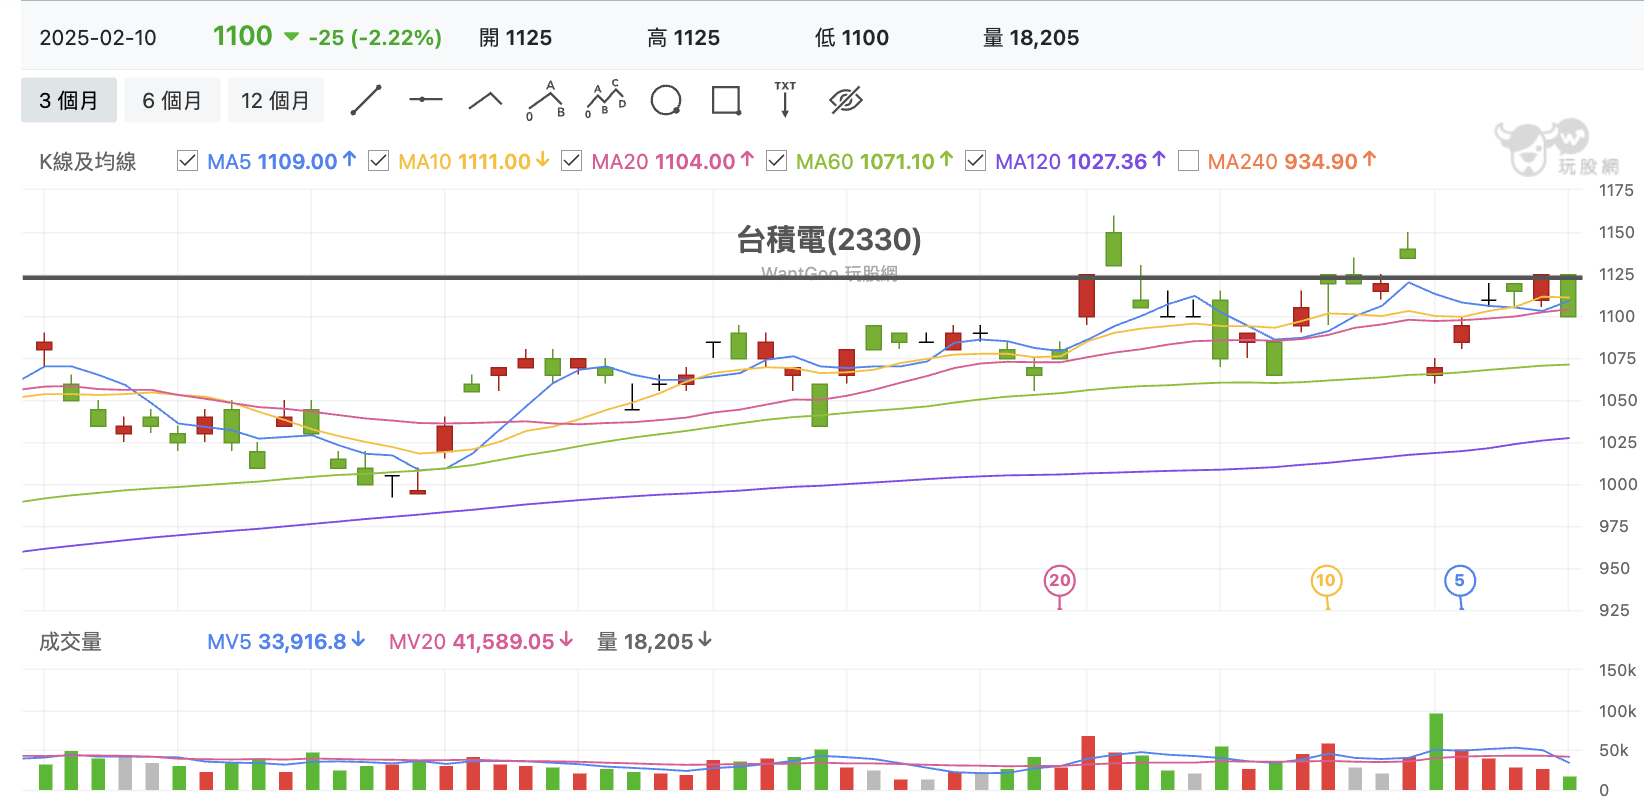
Task: Click the pink 20 marker on timeline
Action: (x=1060, y=581)
